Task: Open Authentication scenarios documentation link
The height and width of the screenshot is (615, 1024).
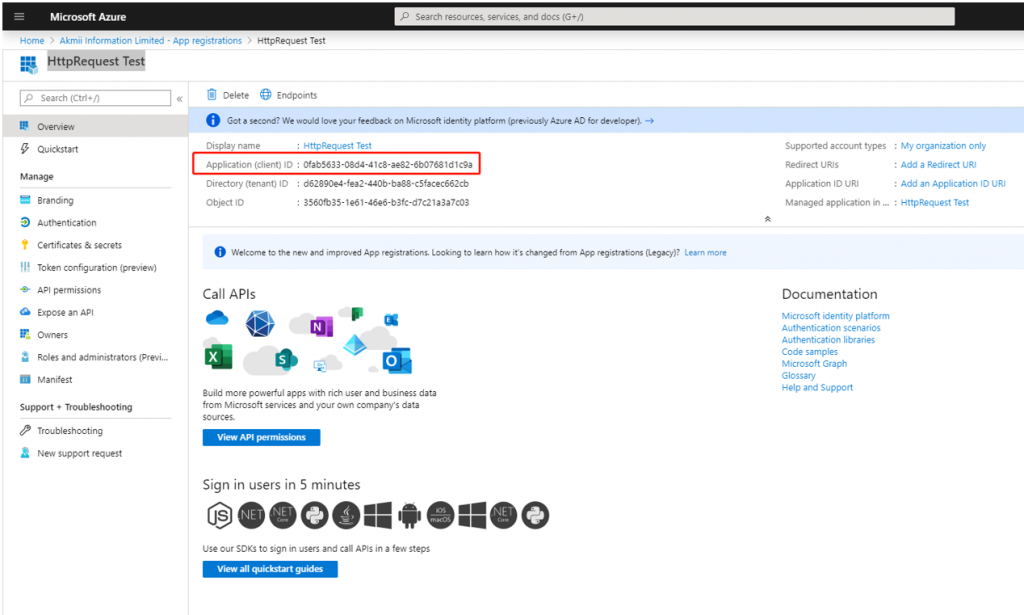Action: [x=831, y=328]
